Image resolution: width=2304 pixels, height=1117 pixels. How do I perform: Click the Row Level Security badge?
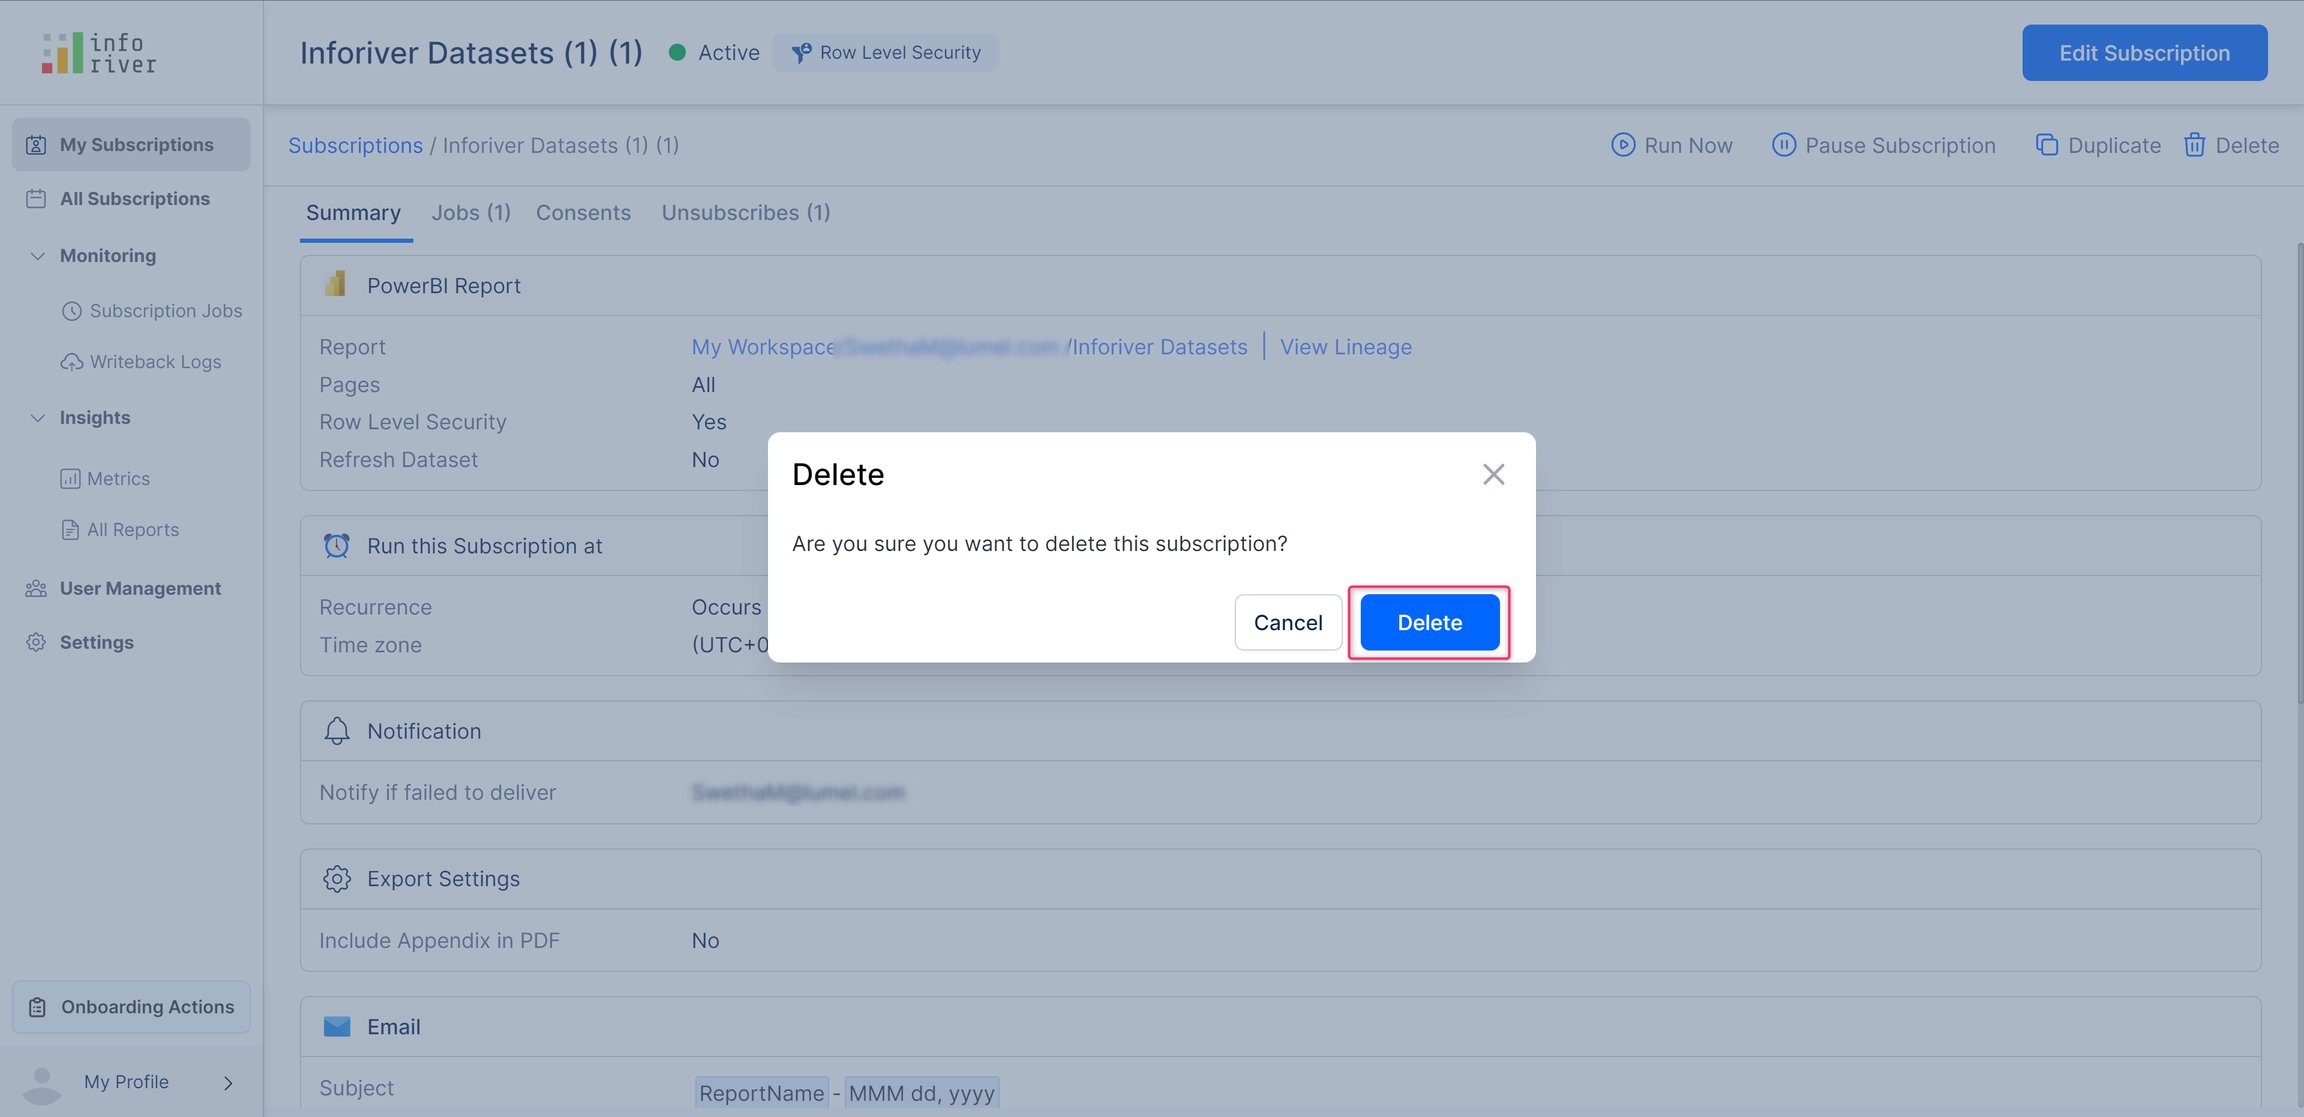[886, 53]
